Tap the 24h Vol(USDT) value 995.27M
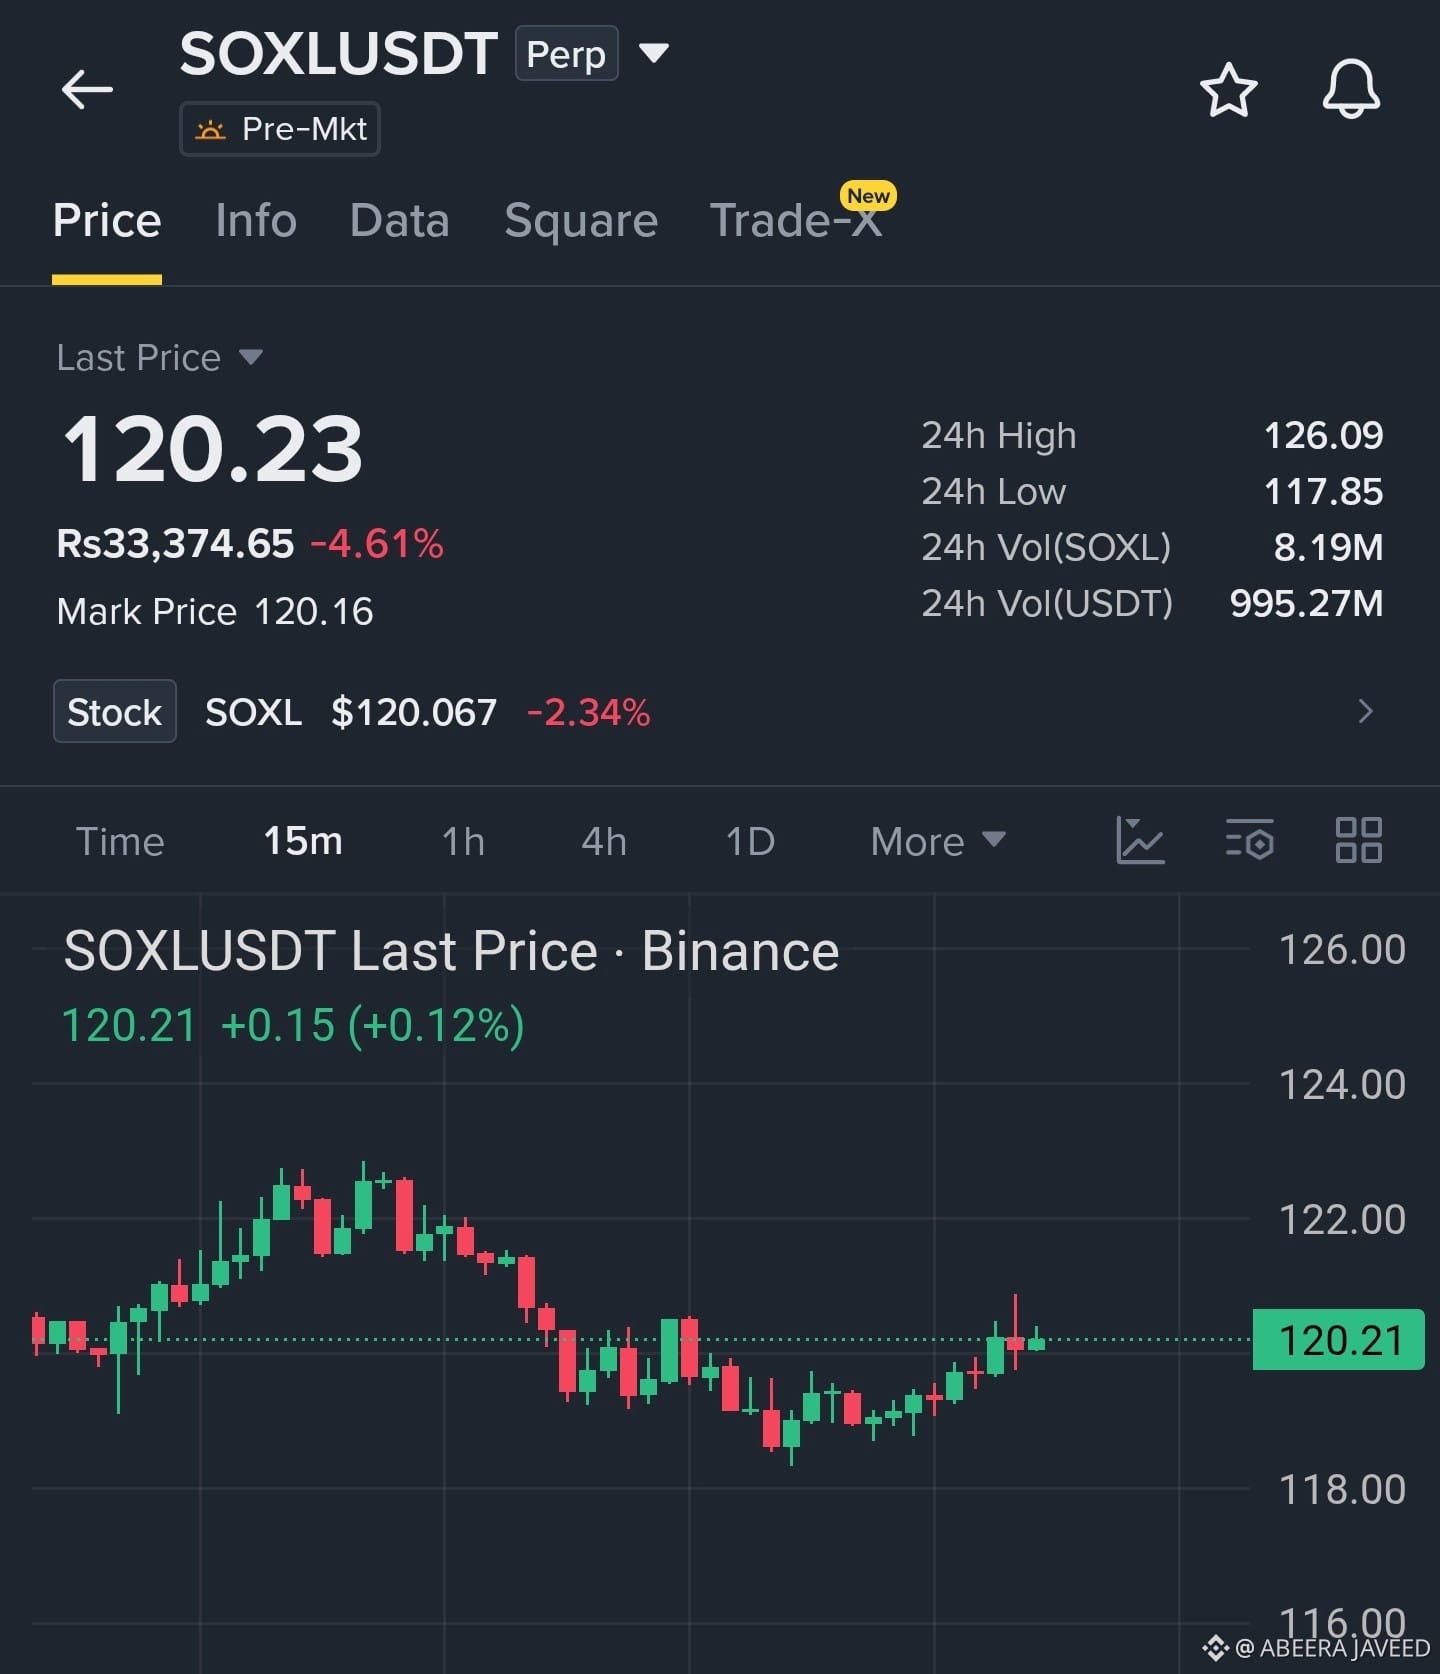The height and width of the screenshot is (1674, 1440). pyautogui.click(x=1306, y=603)
